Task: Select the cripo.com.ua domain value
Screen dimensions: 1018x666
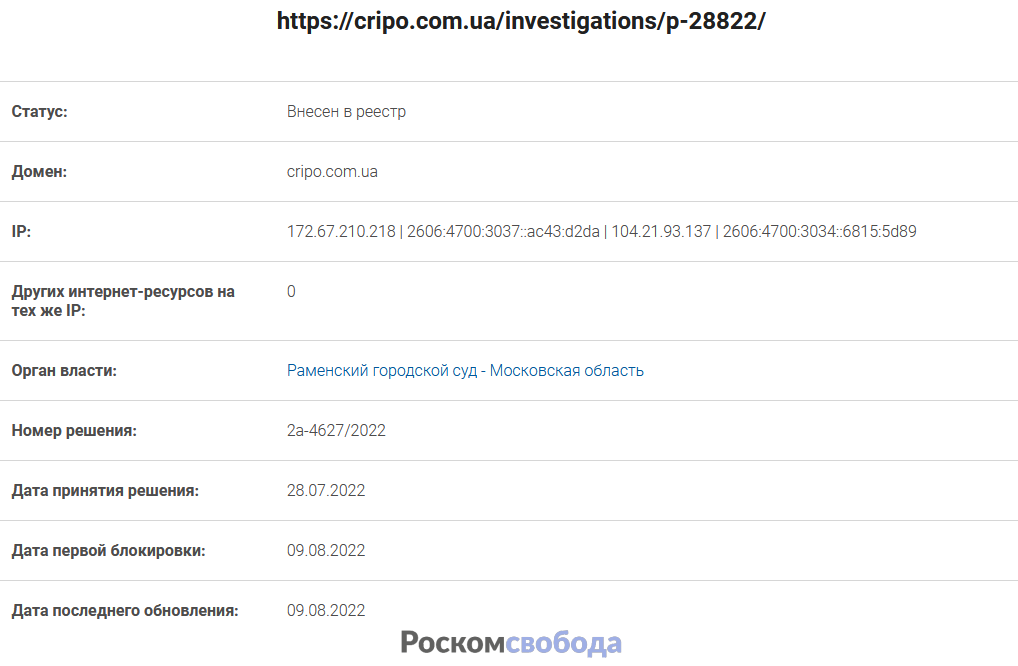Action: point(332,172)
